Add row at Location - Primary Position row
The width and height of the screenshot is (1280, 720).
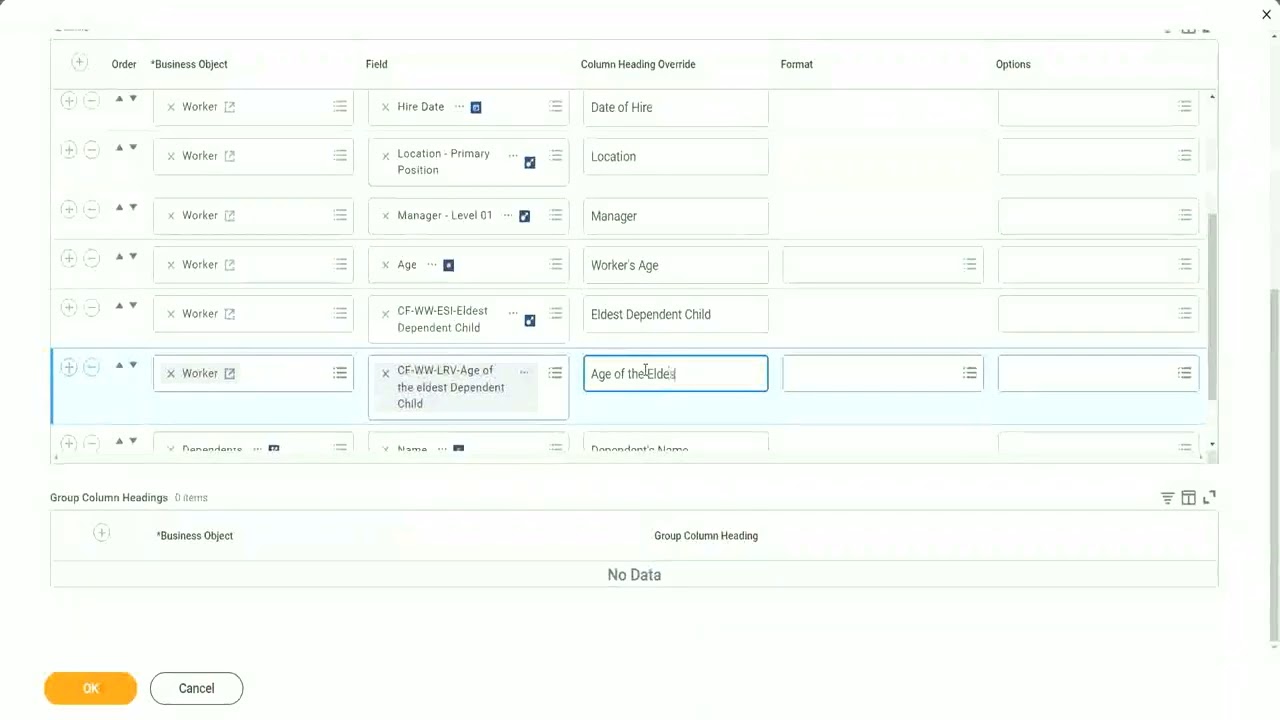click(x=68, y=150)
